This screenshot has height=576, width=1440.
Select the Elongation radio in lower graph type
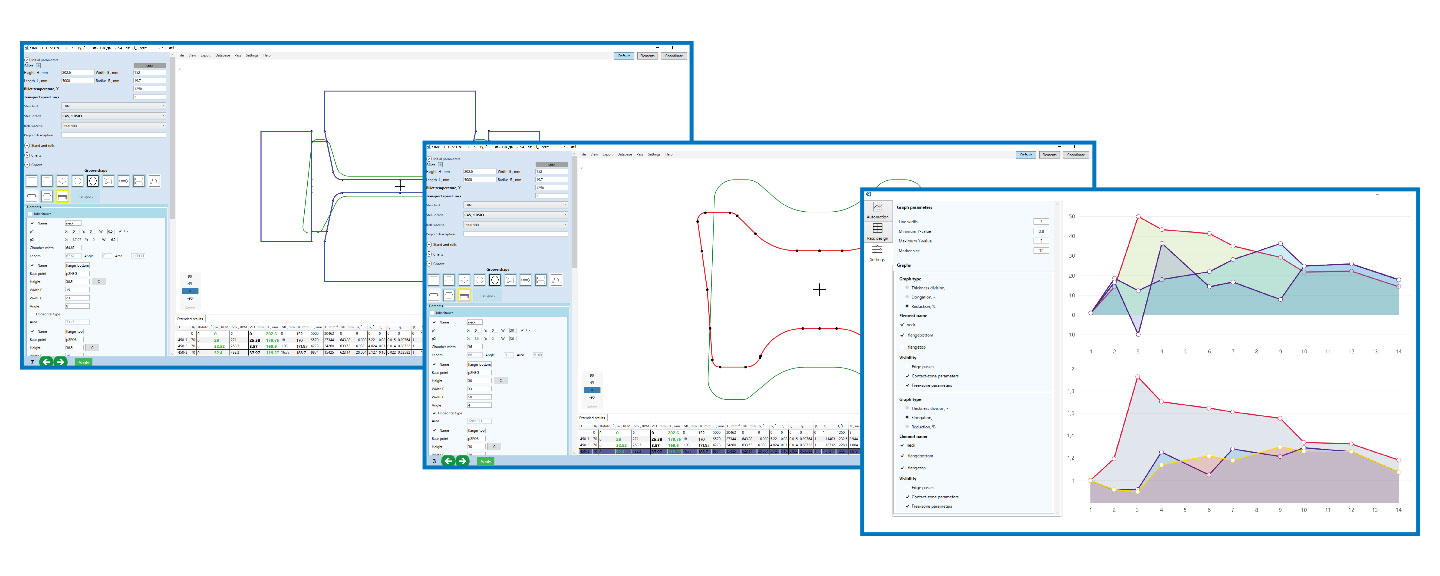point(908,417)
